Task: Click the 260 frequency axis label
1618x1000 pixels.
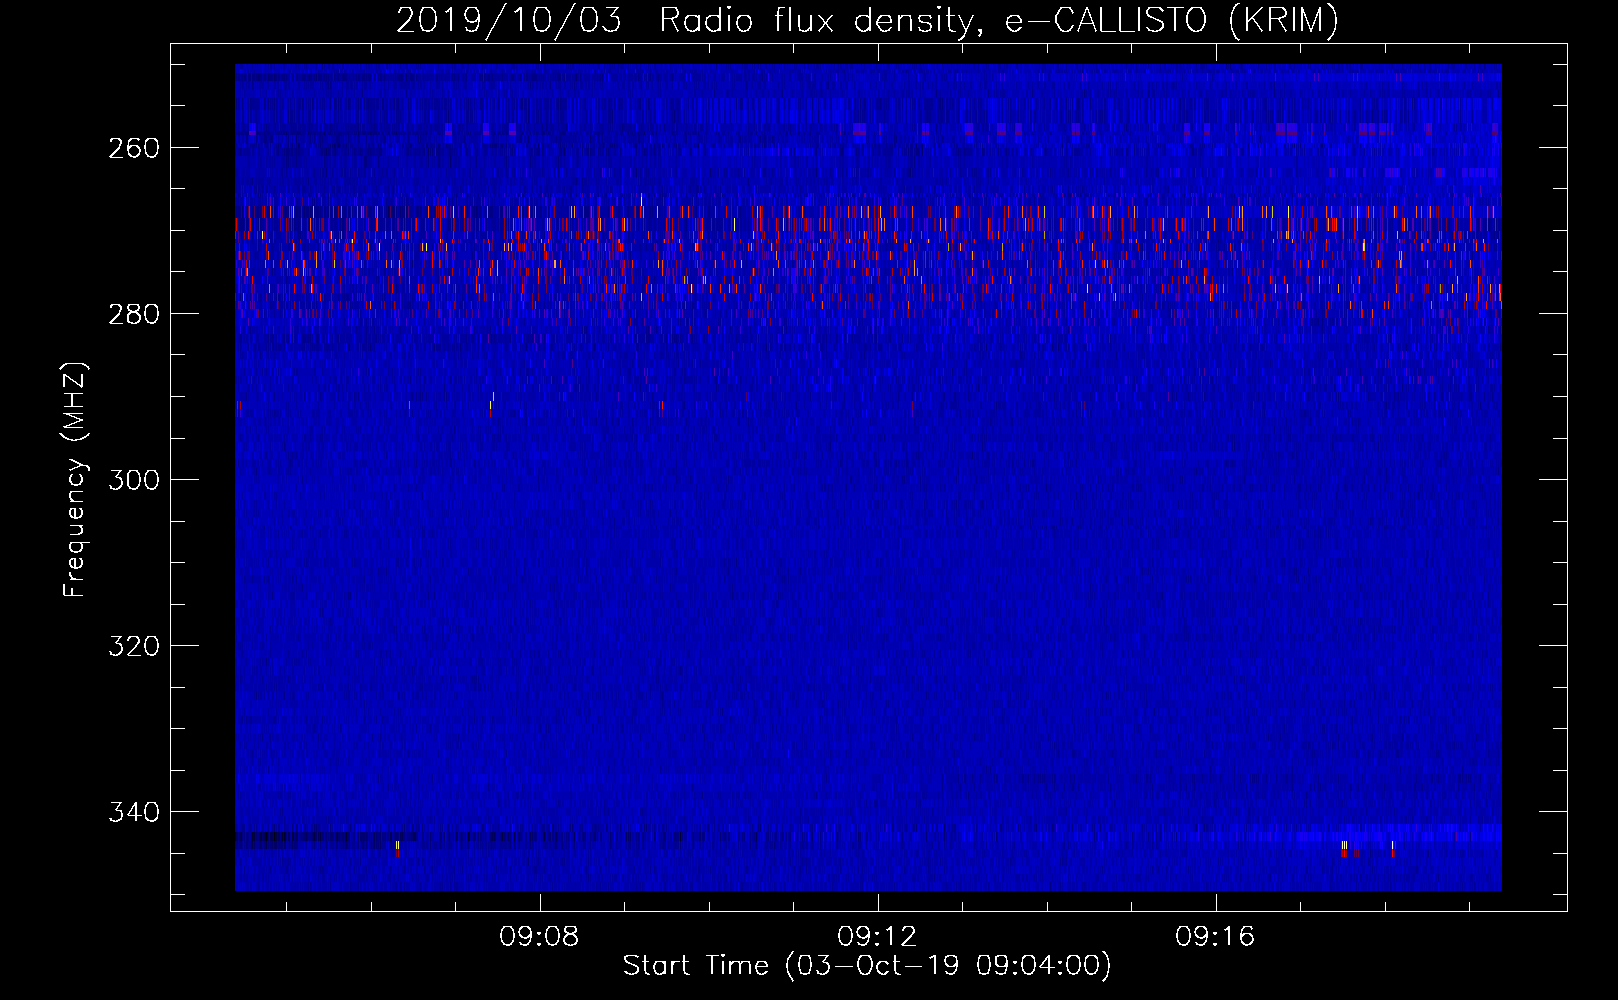Action: coord(134,148)
